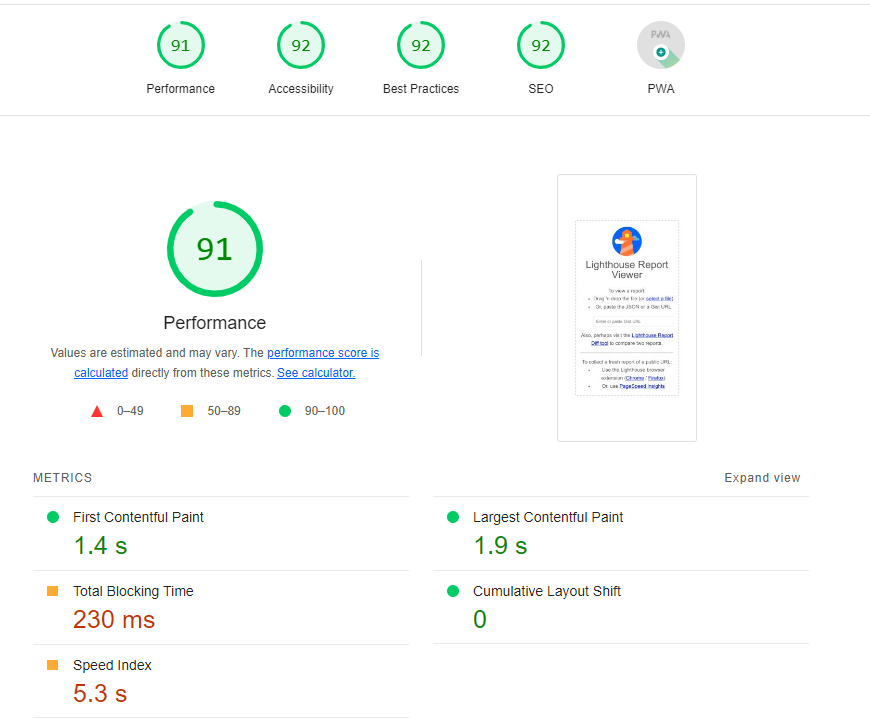Click the 5.3 s Speed Index value
Viewport: 870px width, 727px height.
coord(100,694)
